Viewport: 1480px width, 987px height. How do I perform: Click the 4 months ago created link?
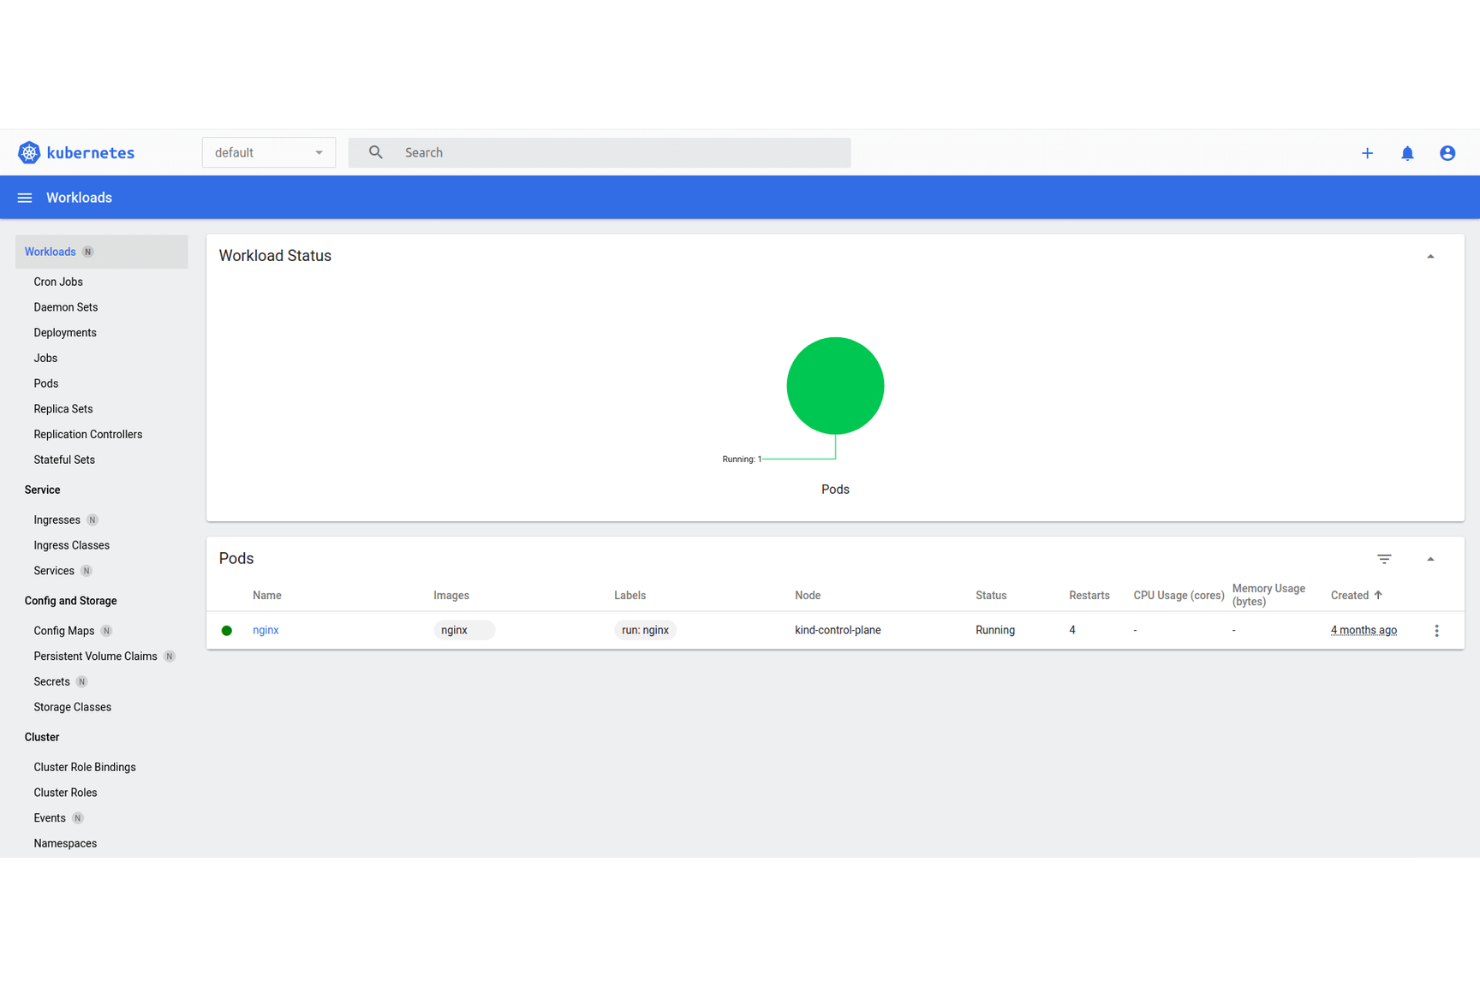tap(1363, 630)
